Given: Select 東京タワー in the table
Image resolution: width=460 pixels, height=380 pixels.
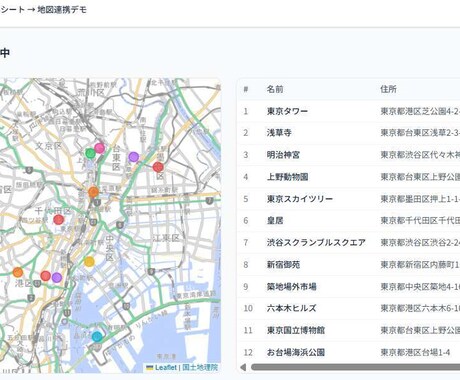Looking at the screenshot, I should tap(287, 111).
